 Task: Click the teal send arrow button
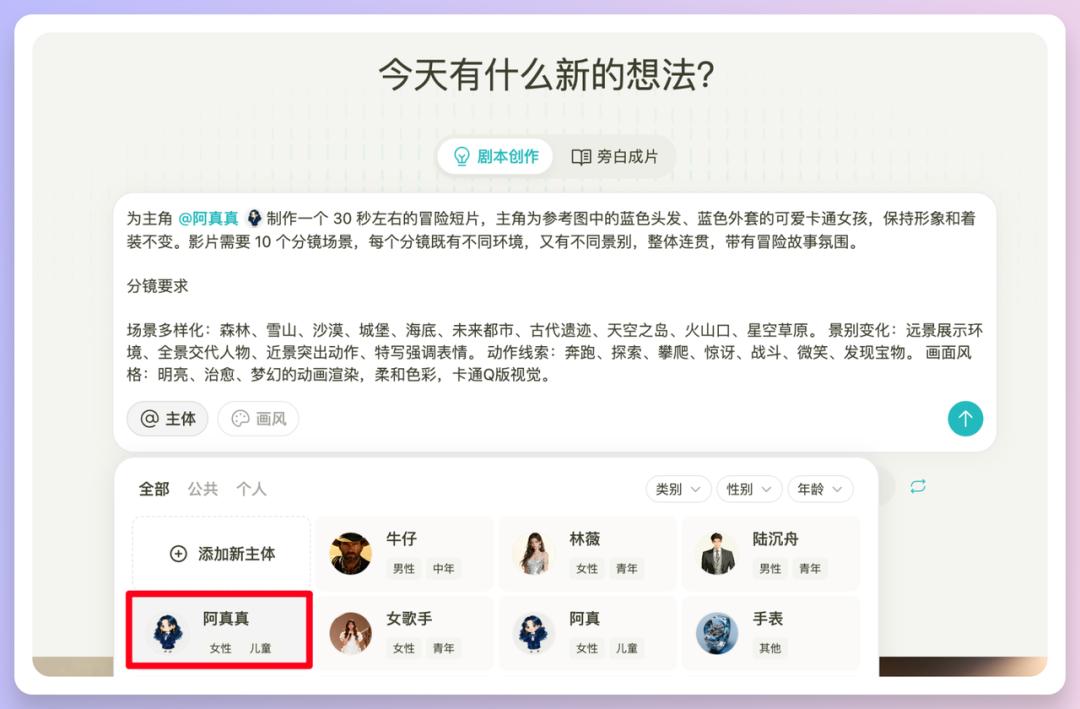[x=965, y=418]
